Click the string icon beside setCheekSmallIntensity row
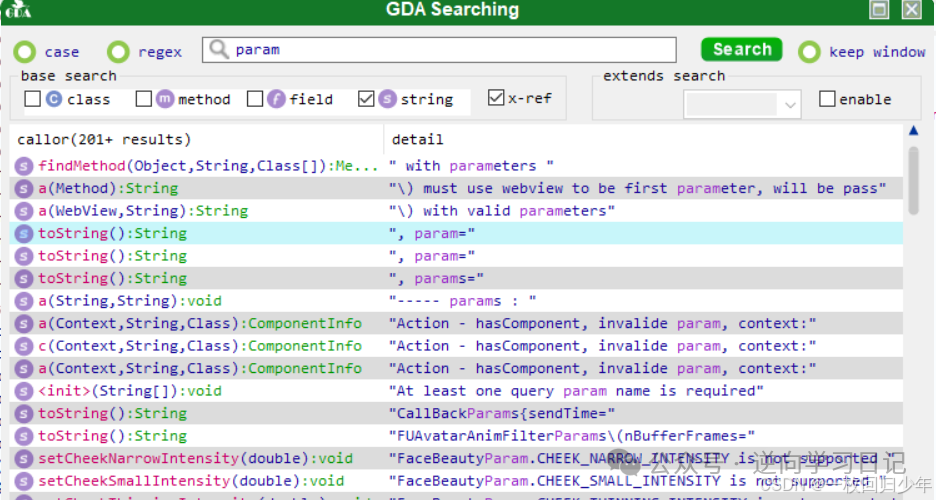The image size is (936, 500). (23, 482)
